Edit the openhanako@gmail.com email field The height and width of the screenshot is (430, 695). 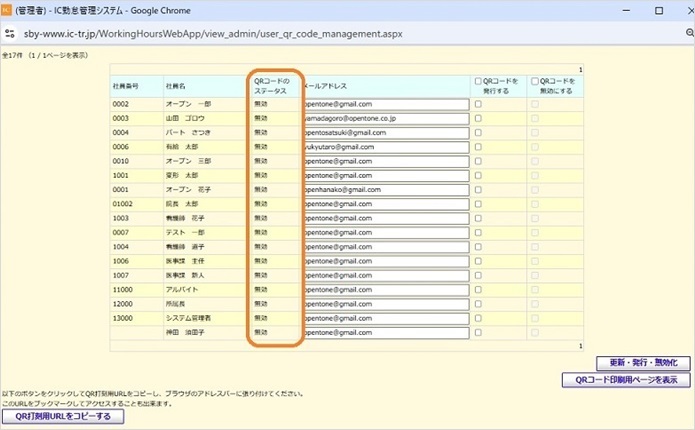tap(386, 190)
